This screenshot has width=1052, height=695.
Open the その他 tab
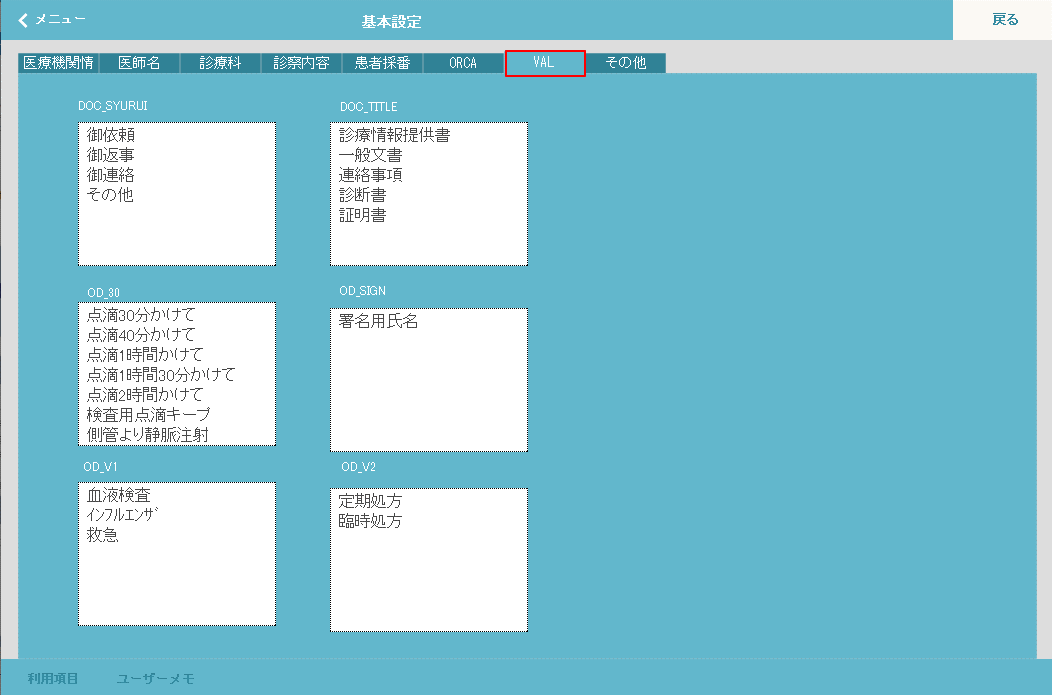625,63
